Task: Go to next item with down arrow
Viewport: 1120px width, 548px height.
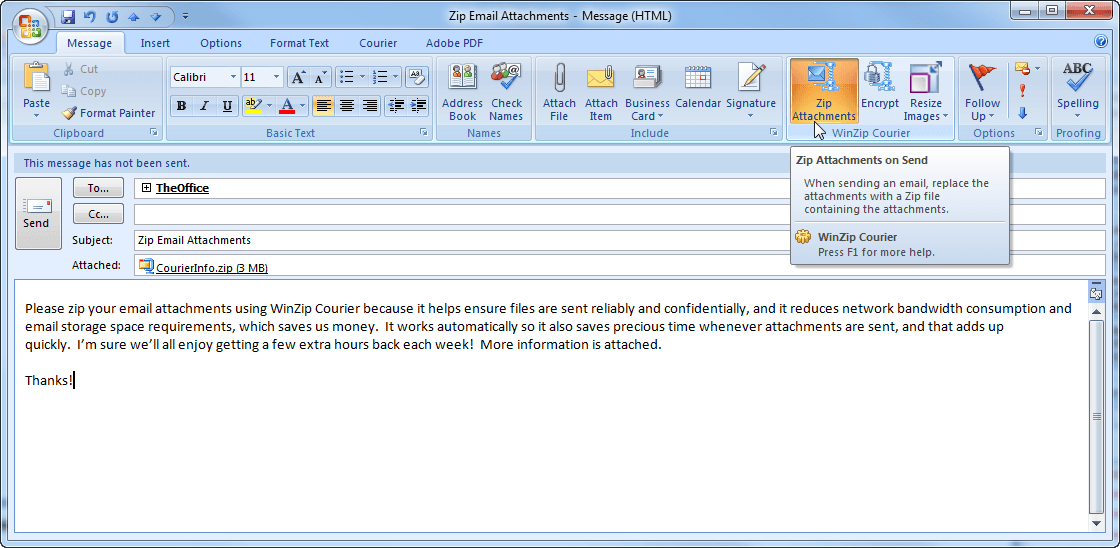Action: pos(156,15)
